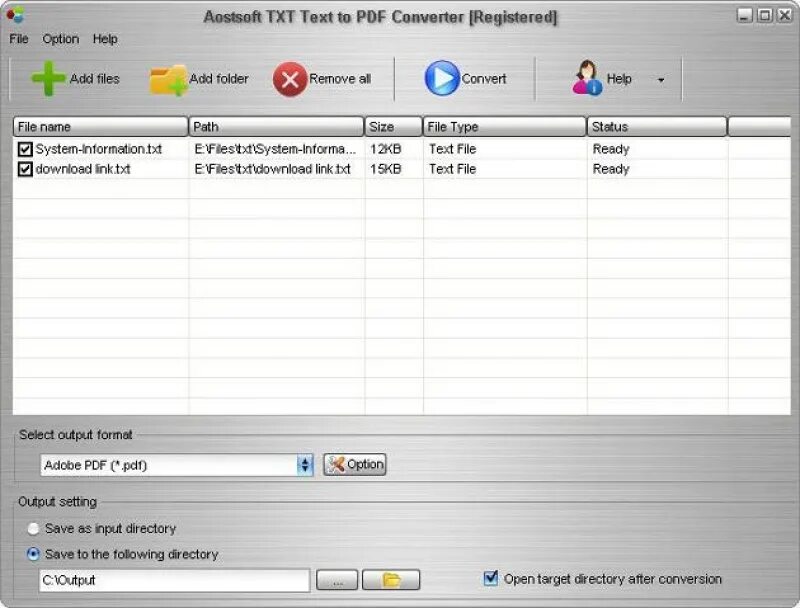Click Ready status of download link.txt row

click(x=611, y=169)
